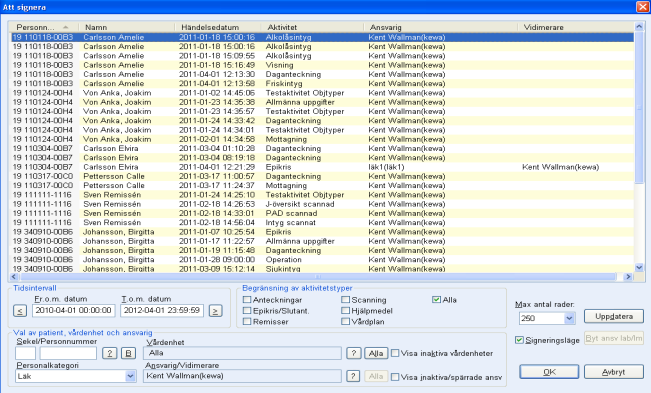Select the Johansson, Birgitta Operation row

click(322, 260)
